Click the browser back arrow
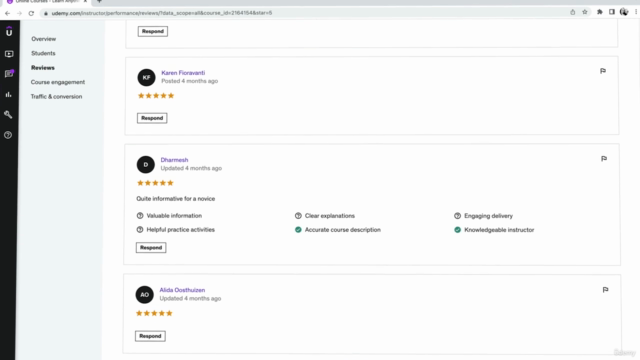 [x=7, y=13]
